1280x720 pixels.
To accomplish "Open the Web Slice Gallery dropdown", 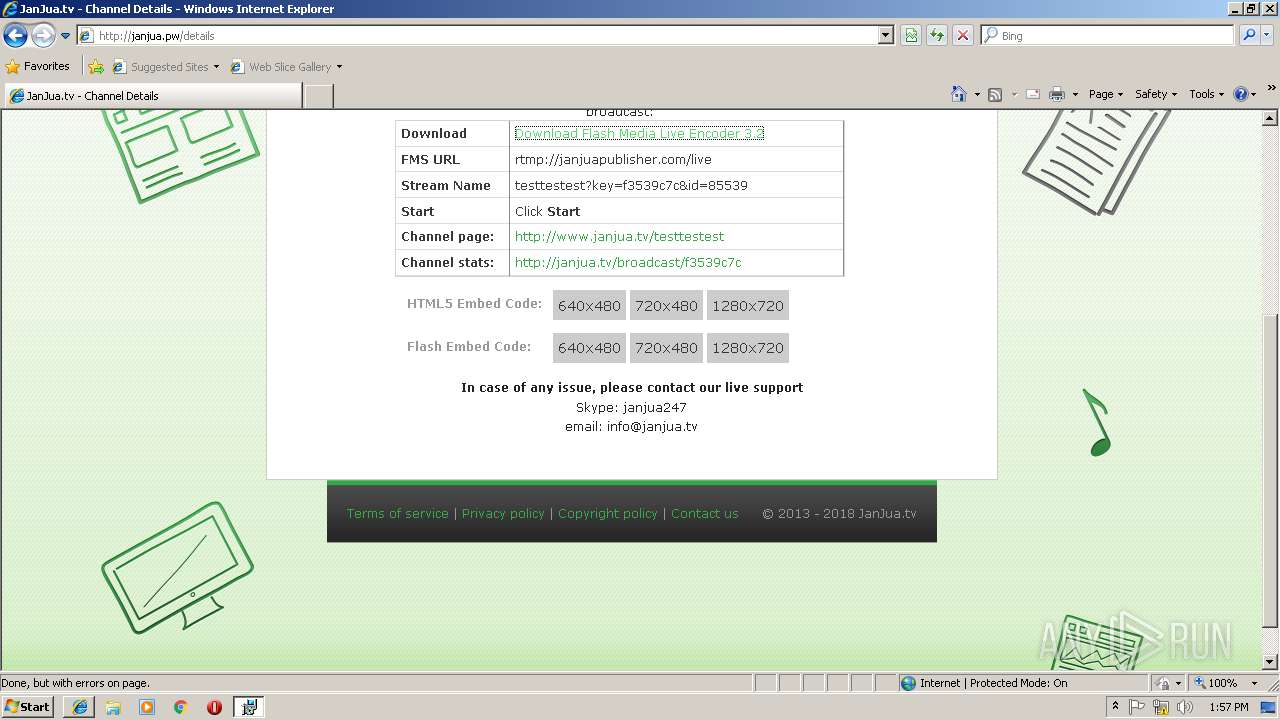I will (x=286, y=67).
